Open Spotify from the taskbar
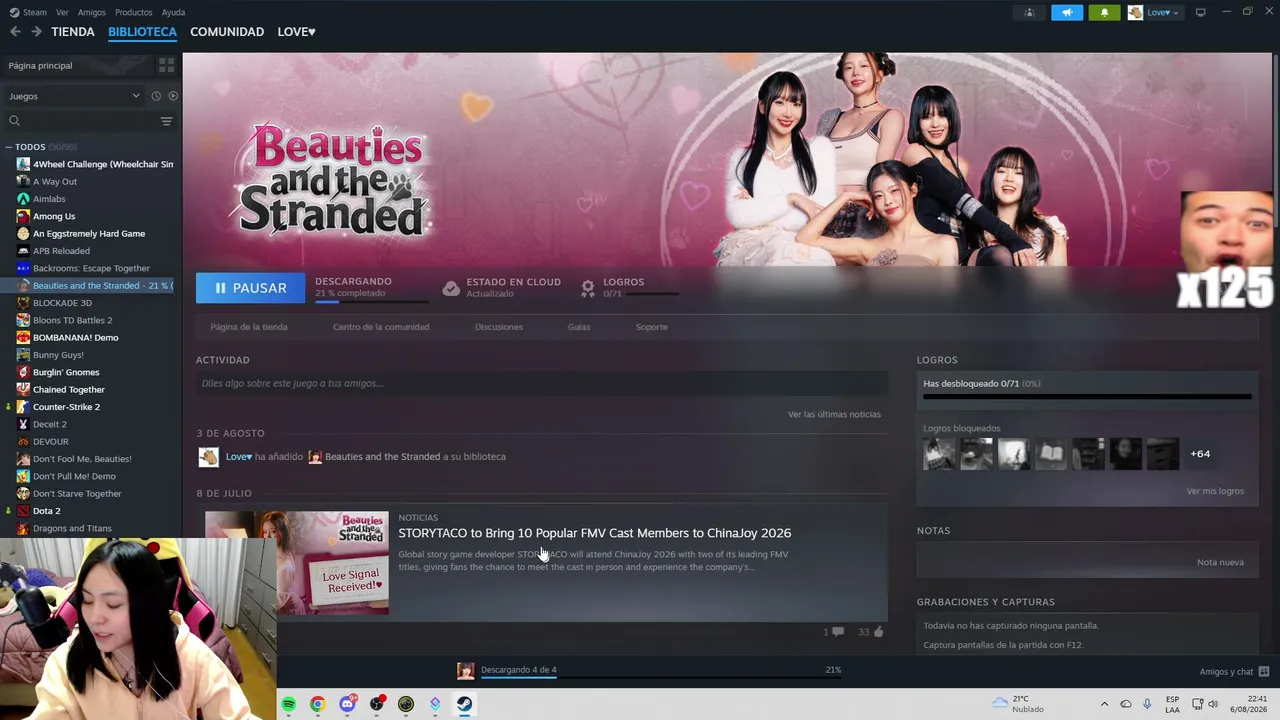The height and width of the screenshot is (720, 1280). point(288,704)
